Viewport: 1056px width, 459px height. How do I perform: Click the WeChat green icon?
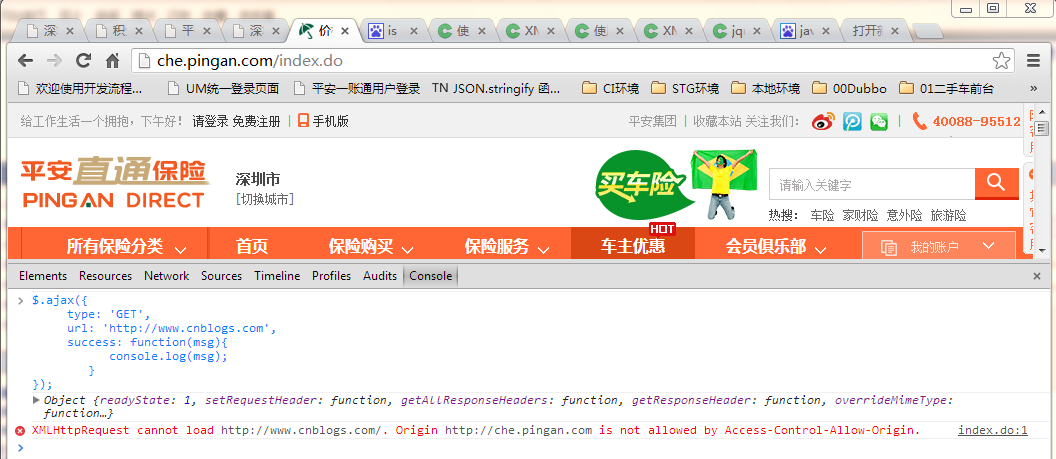click(879, 121)
